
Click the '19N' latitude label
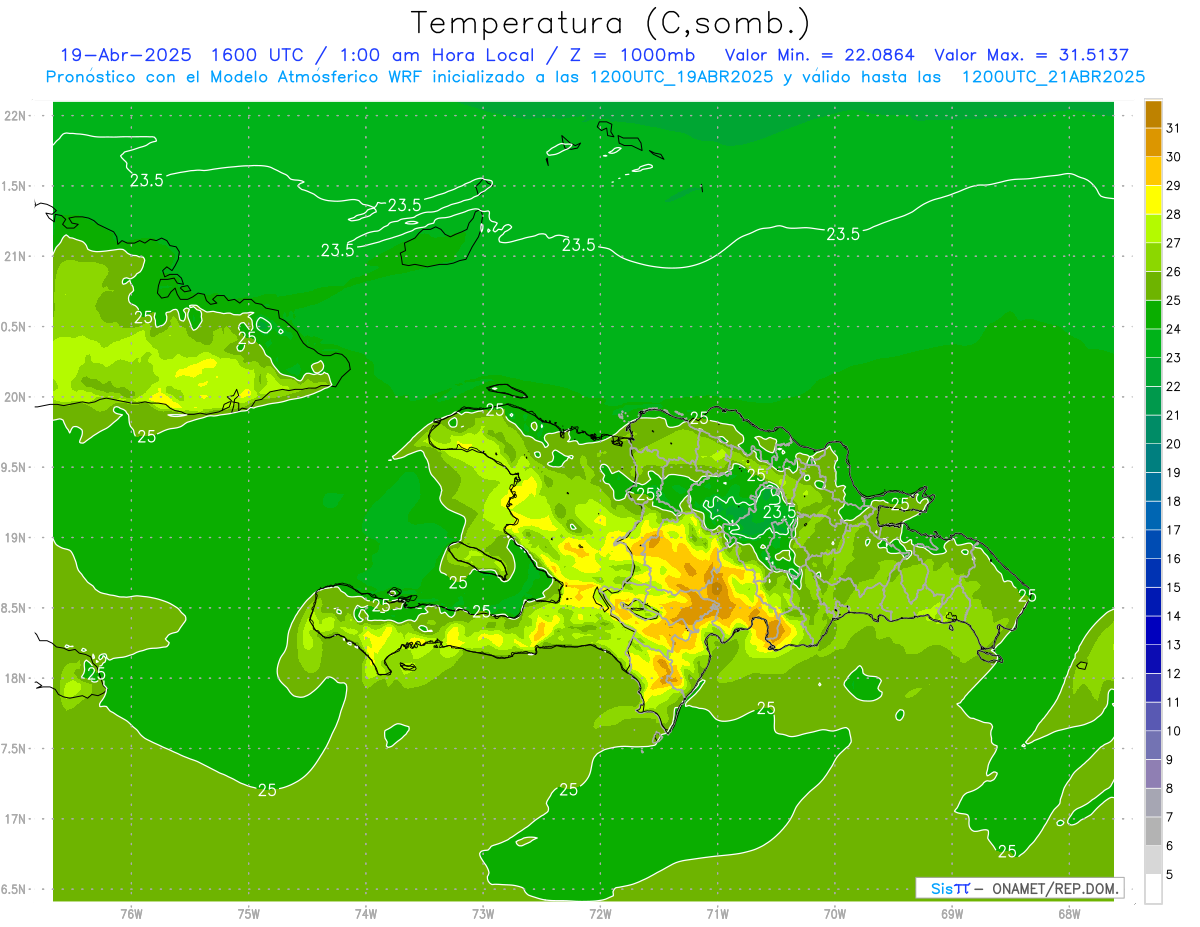click(17, 537)
